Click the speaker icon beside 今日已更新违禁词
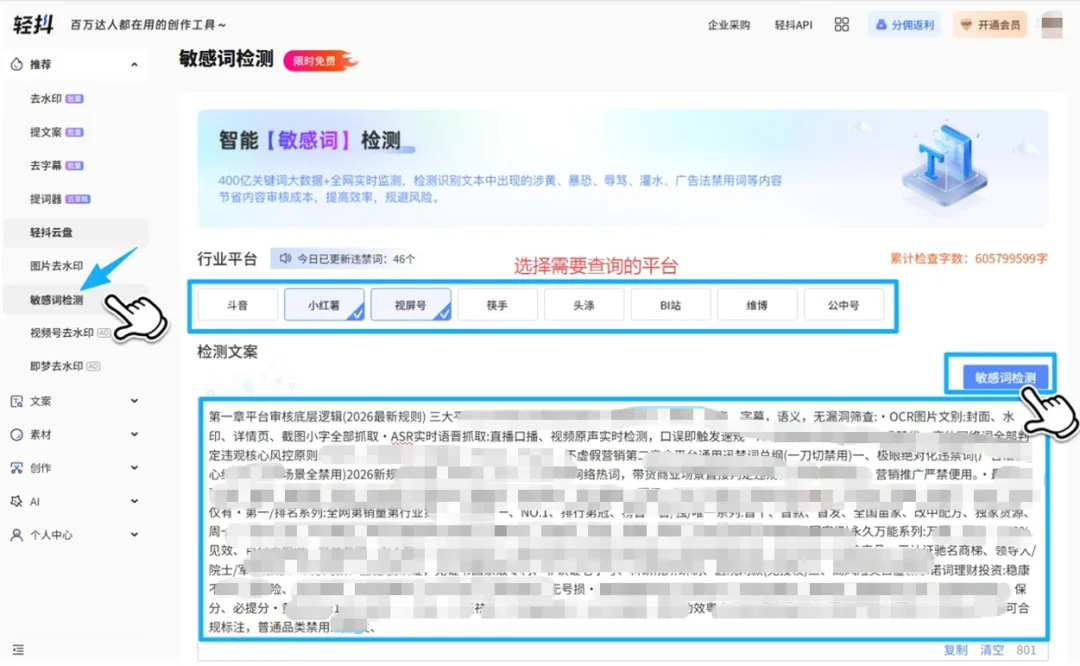This screenshot has height=666, width=1080. pyautogui.click(x=285, y=259)
